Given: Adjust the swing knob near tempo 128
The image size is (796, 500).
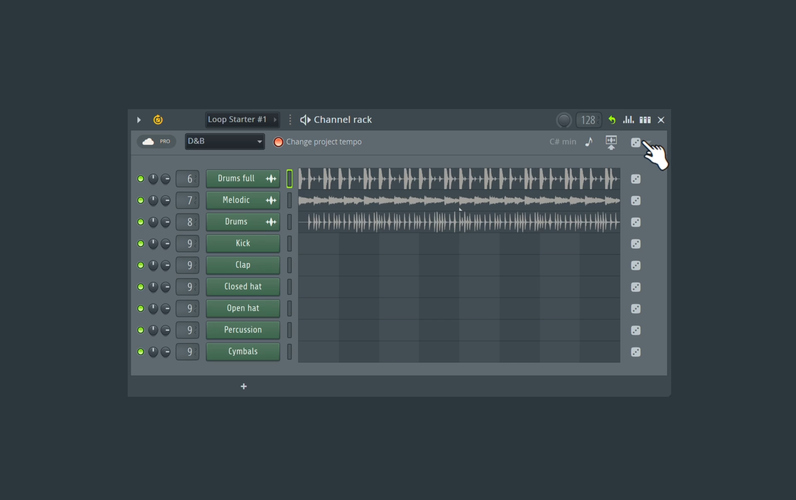Looking at the screenshot, I should coord(563,120).
